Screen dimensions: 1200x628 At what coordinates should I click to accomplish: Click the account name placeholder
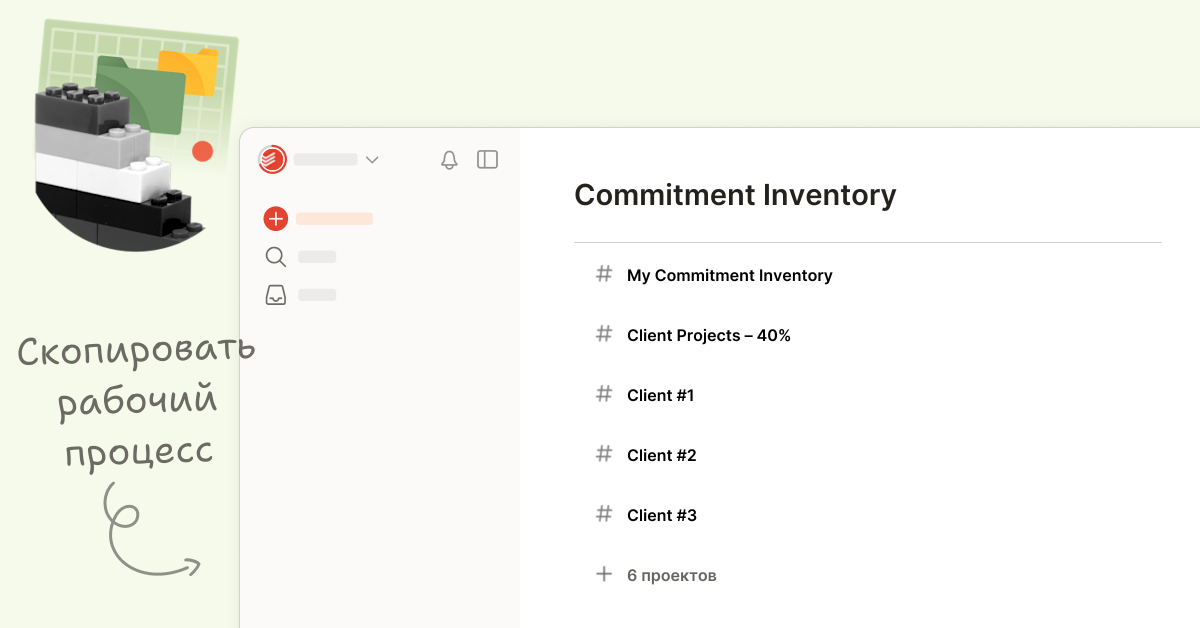tap(325, 160)
